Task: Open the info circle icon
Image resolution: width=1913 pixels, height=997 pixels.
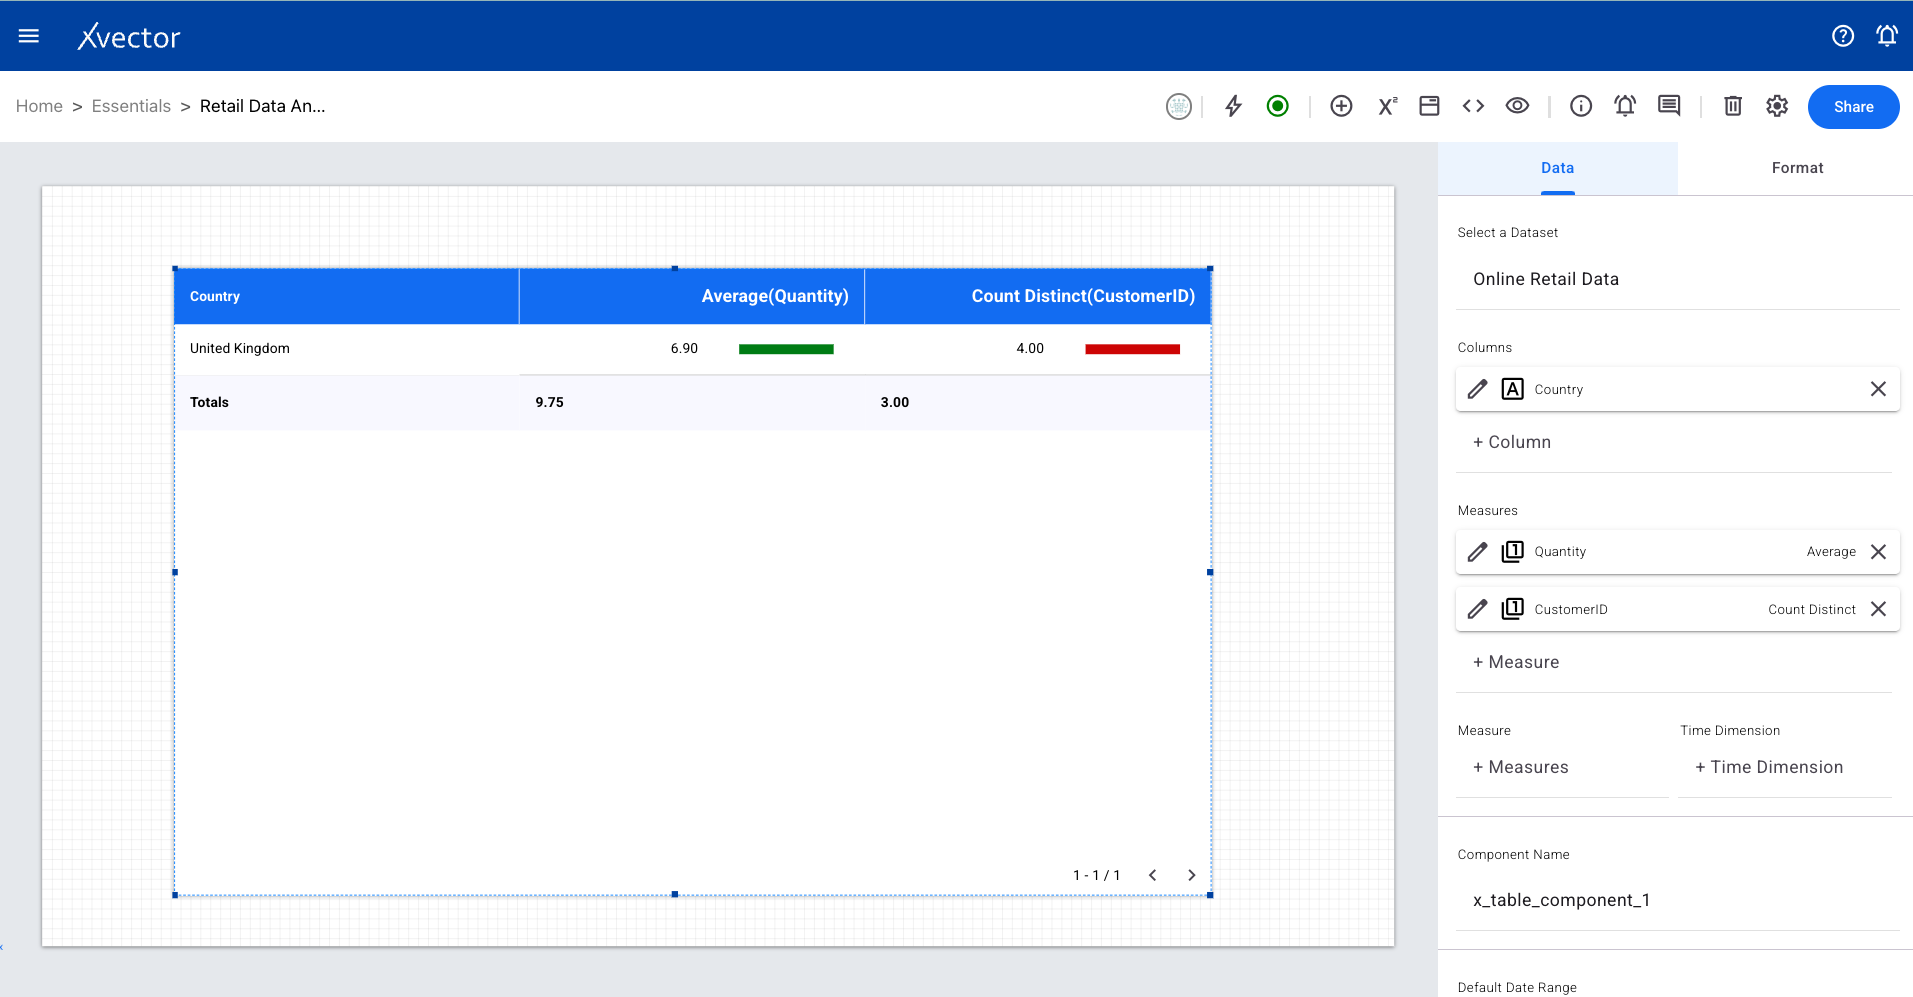Action: pos(1581,106)
